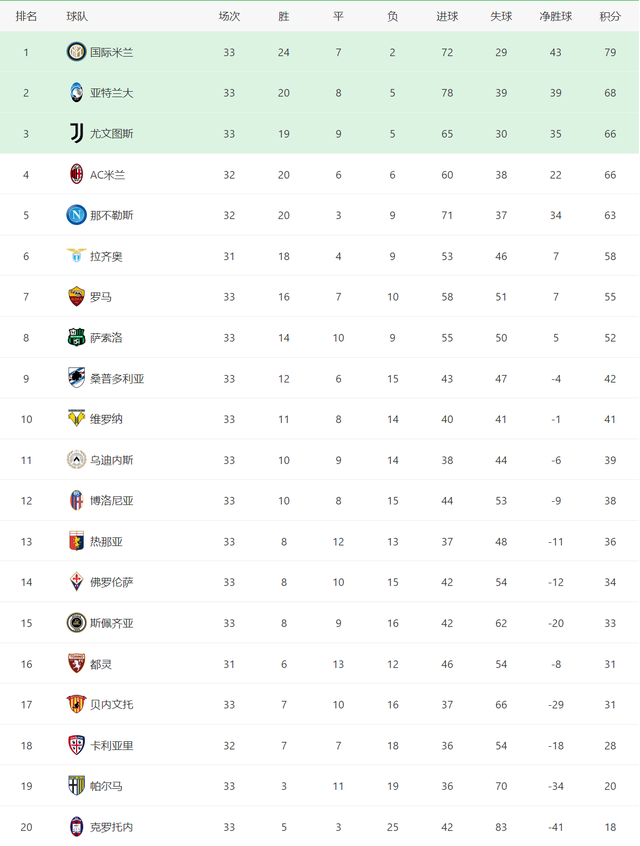Click the Atalanta (亚特兰大) team logo

pos(76,93)
